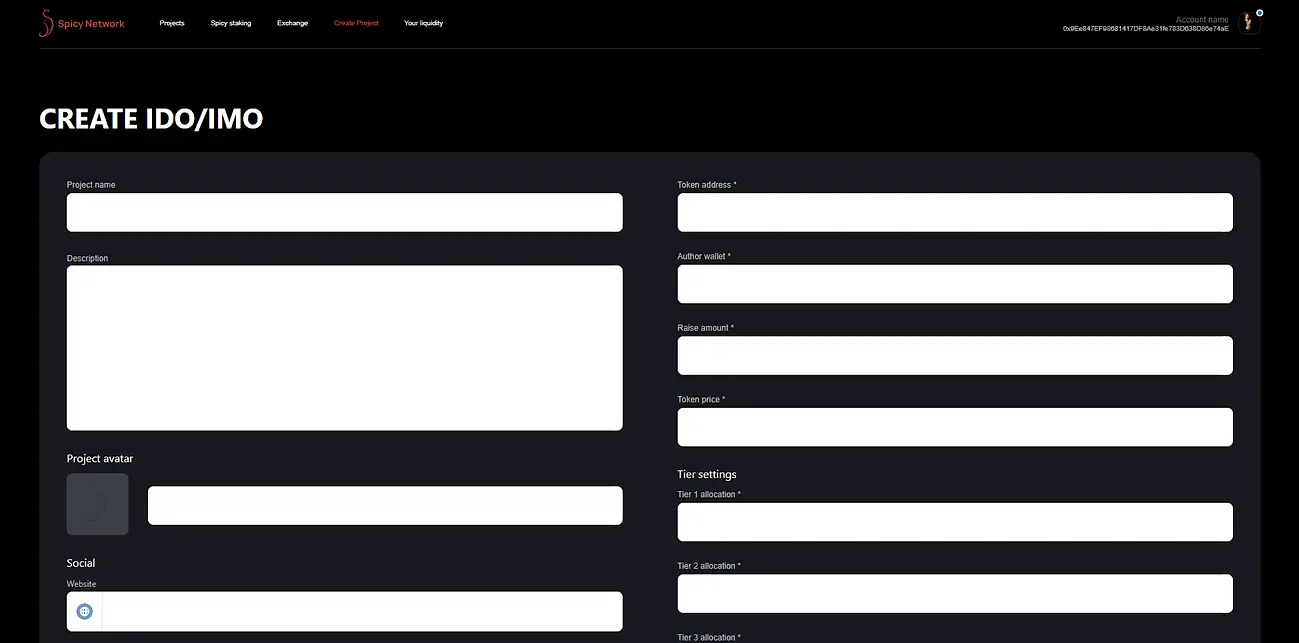
Task: Focus the Token address field
Action: pos(955,212)
